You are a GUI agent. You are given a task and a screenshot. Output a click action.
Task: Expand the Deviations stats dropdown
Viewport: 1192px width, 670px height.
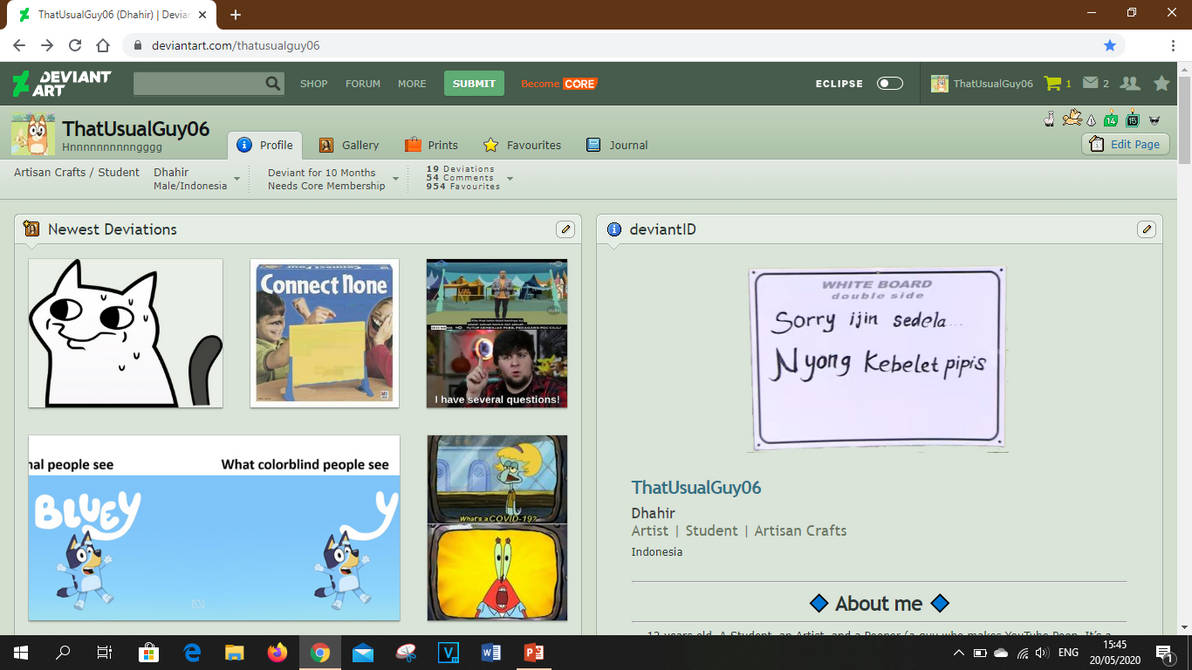point(509,179)
